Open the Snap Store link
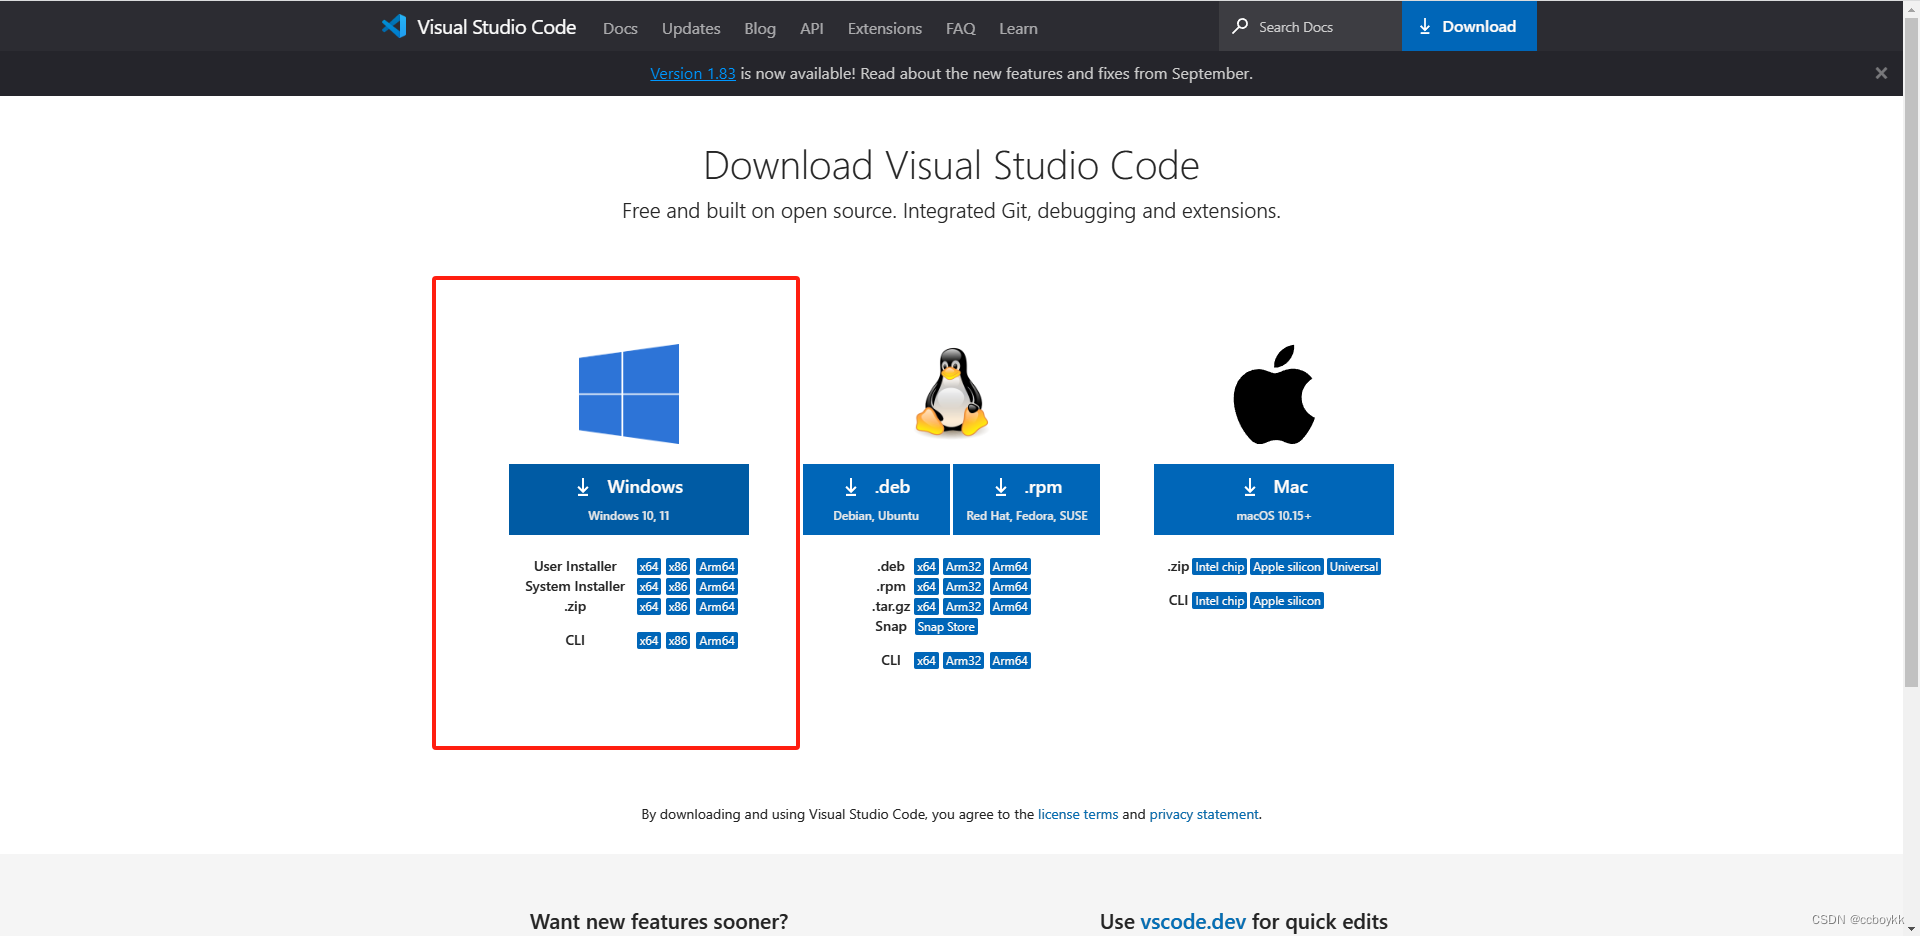 (x=946, y=627)
